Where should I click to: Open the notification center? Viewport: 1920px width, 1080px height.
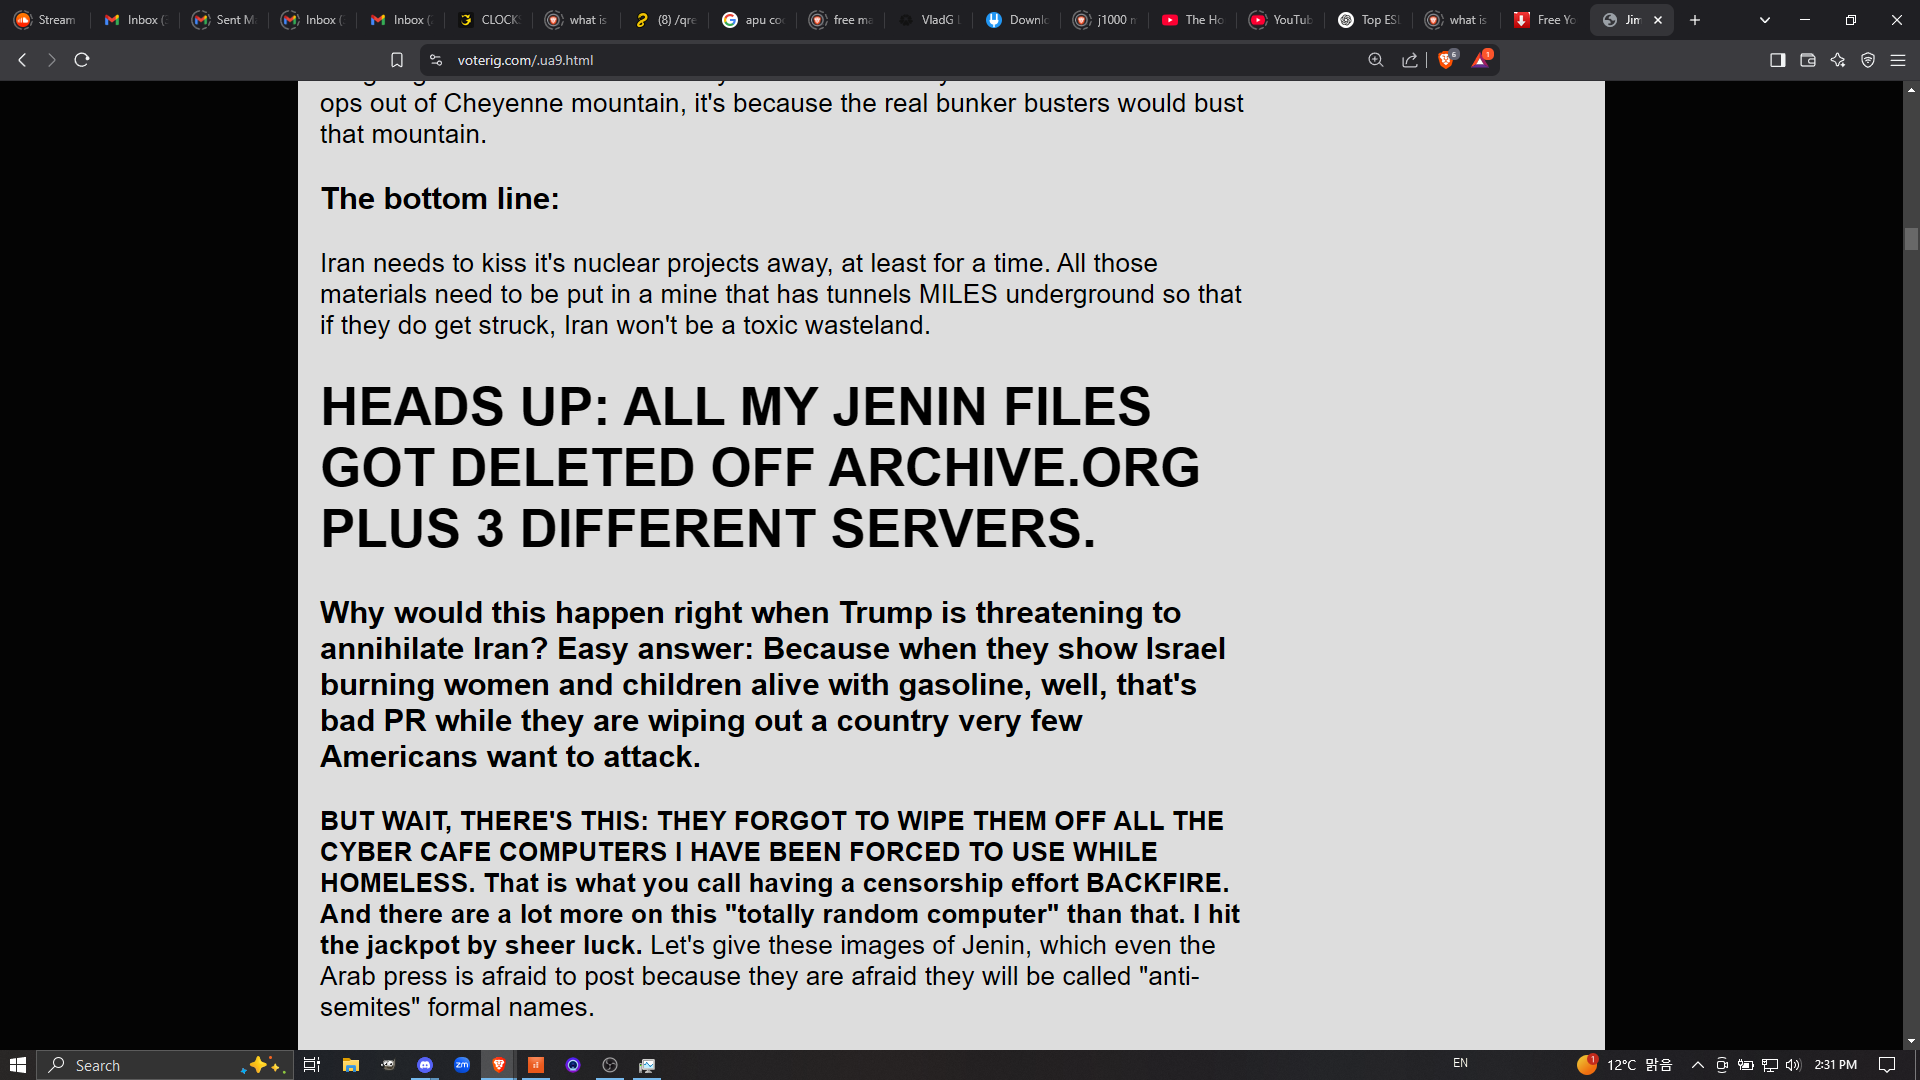point(1887,1065)
